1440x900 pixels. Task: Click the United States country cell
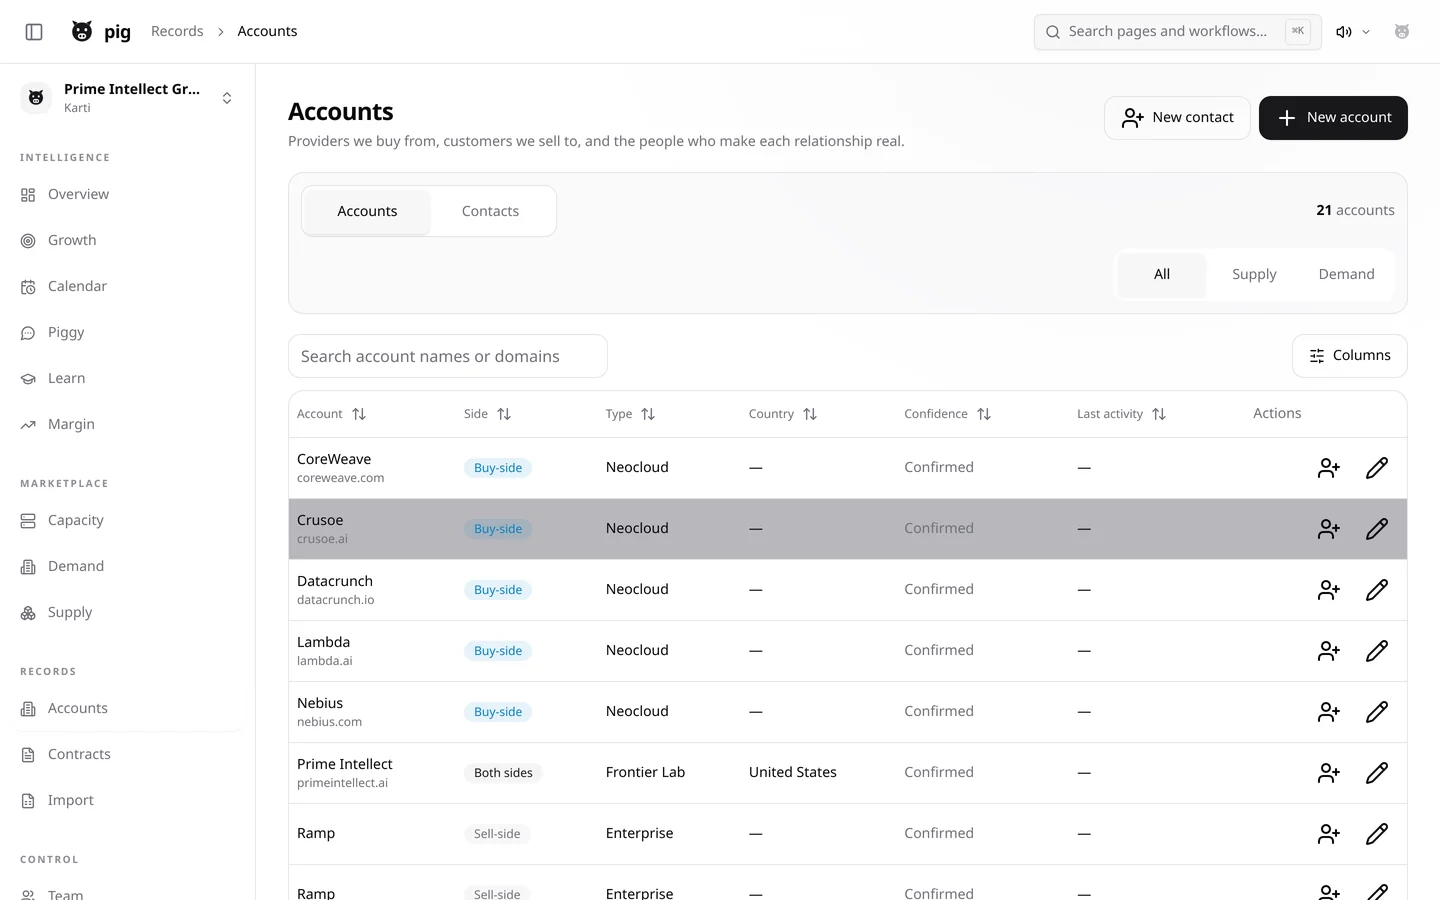[793, 772]
